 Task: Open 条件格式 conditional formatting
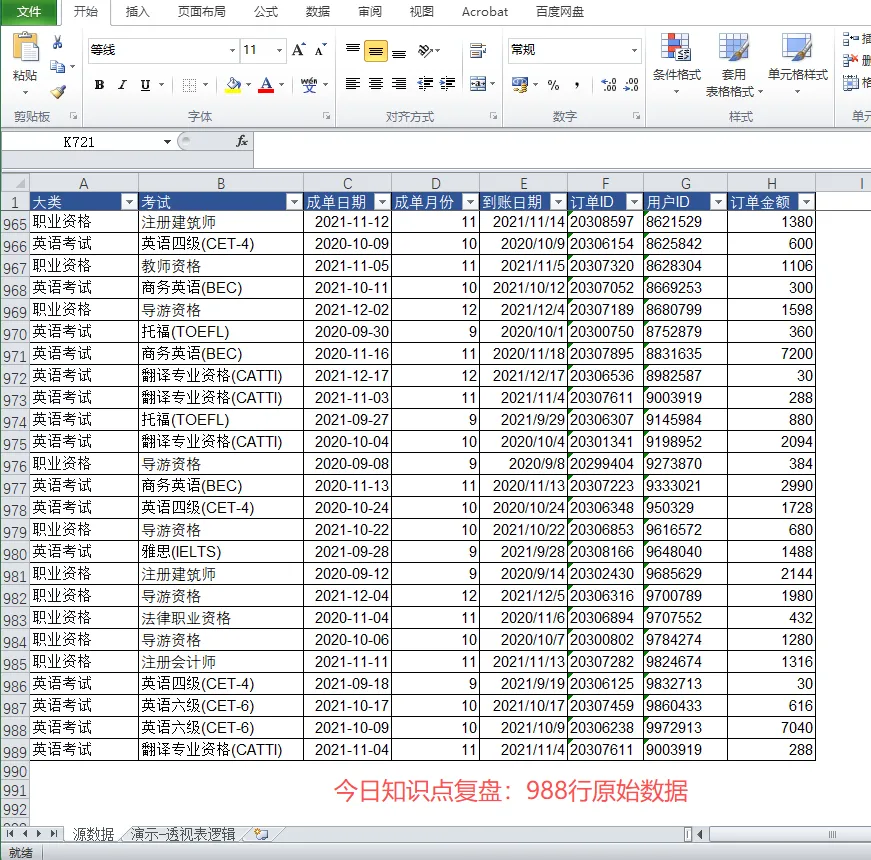coord(676,64)
